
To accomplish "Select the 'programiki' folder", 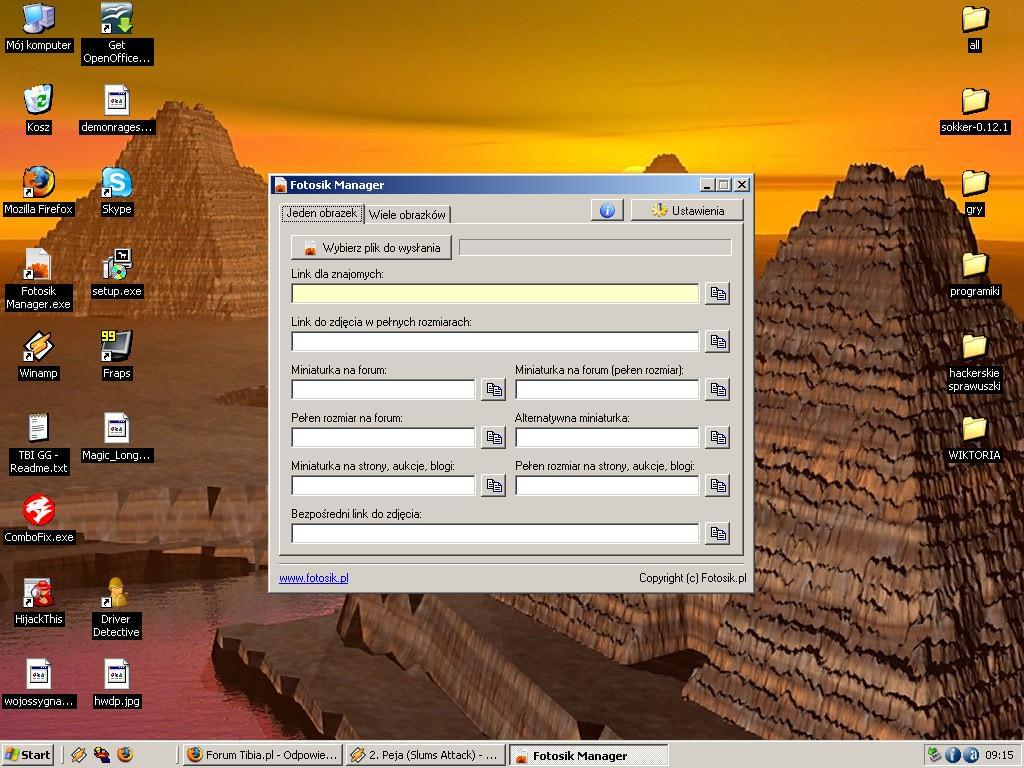I will click(x=974, y=274).
